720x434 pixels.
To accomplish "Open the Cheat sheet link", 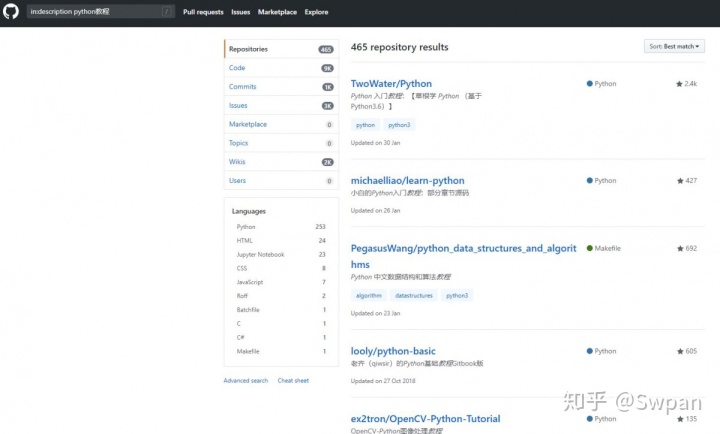I will 293,381.
